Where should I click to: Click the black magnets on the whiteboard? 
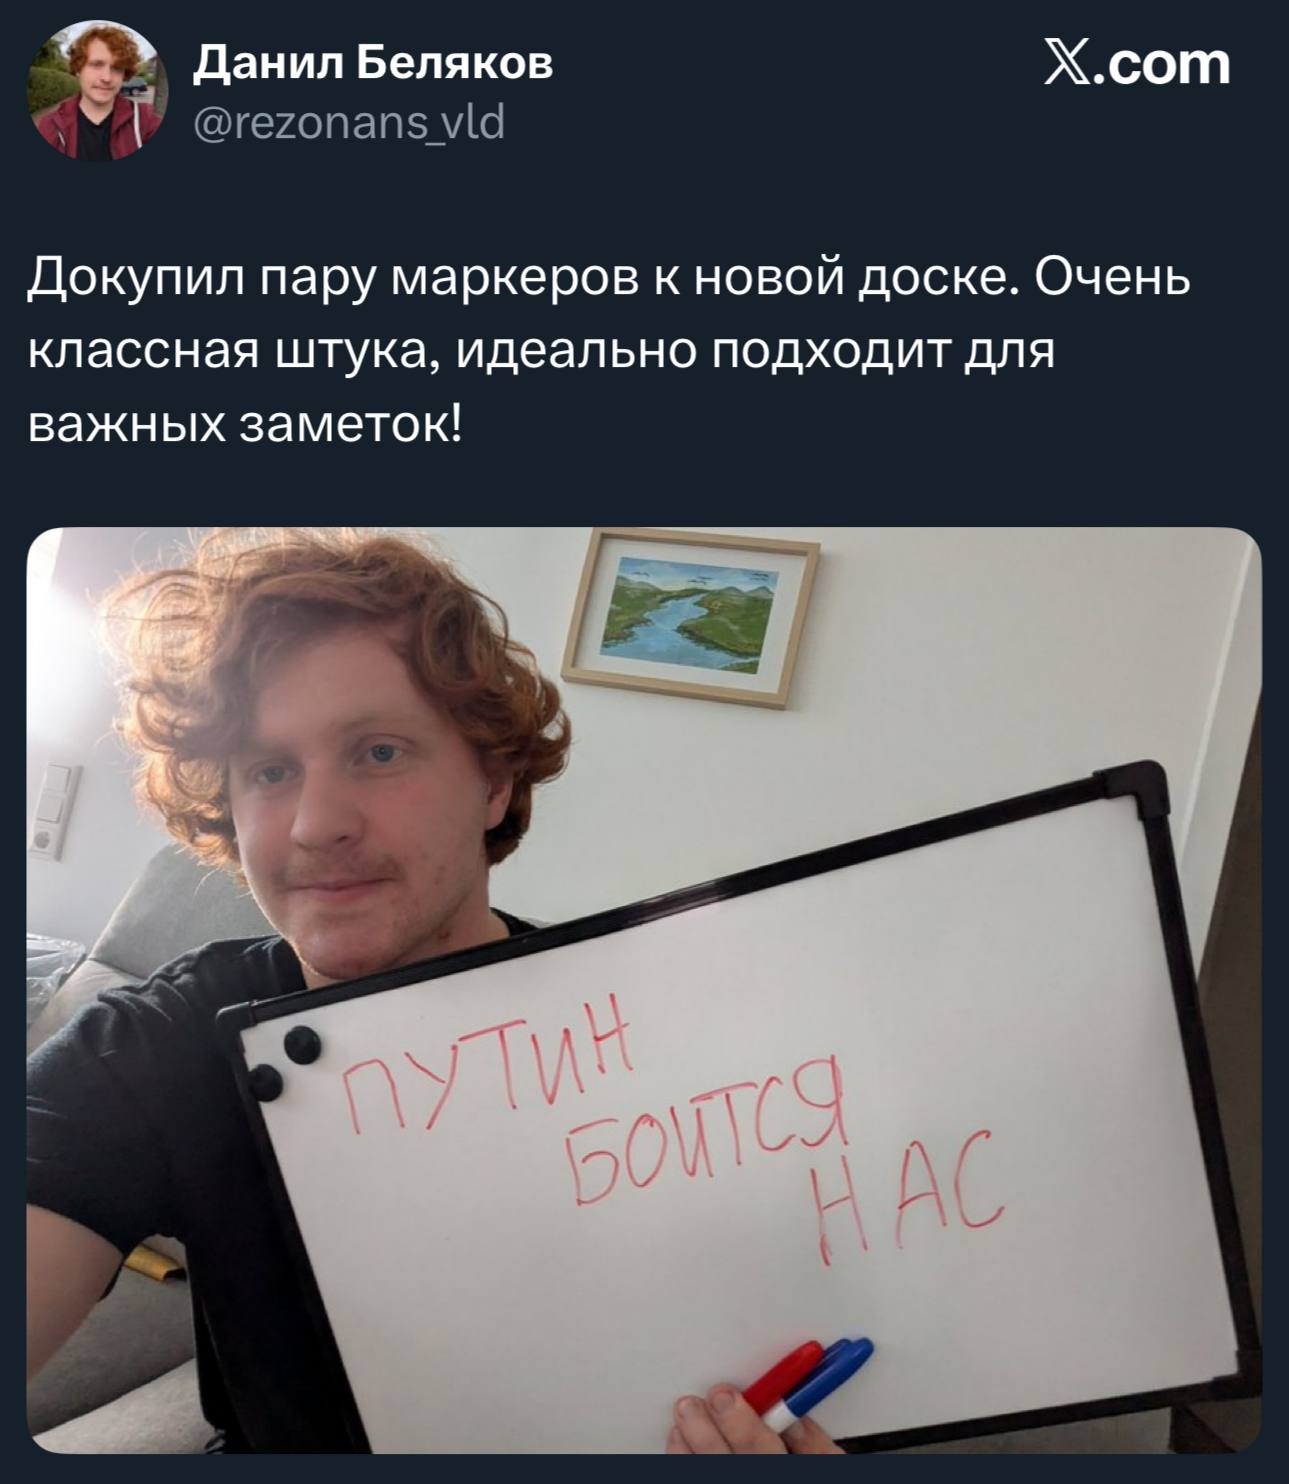(283, 1062)
